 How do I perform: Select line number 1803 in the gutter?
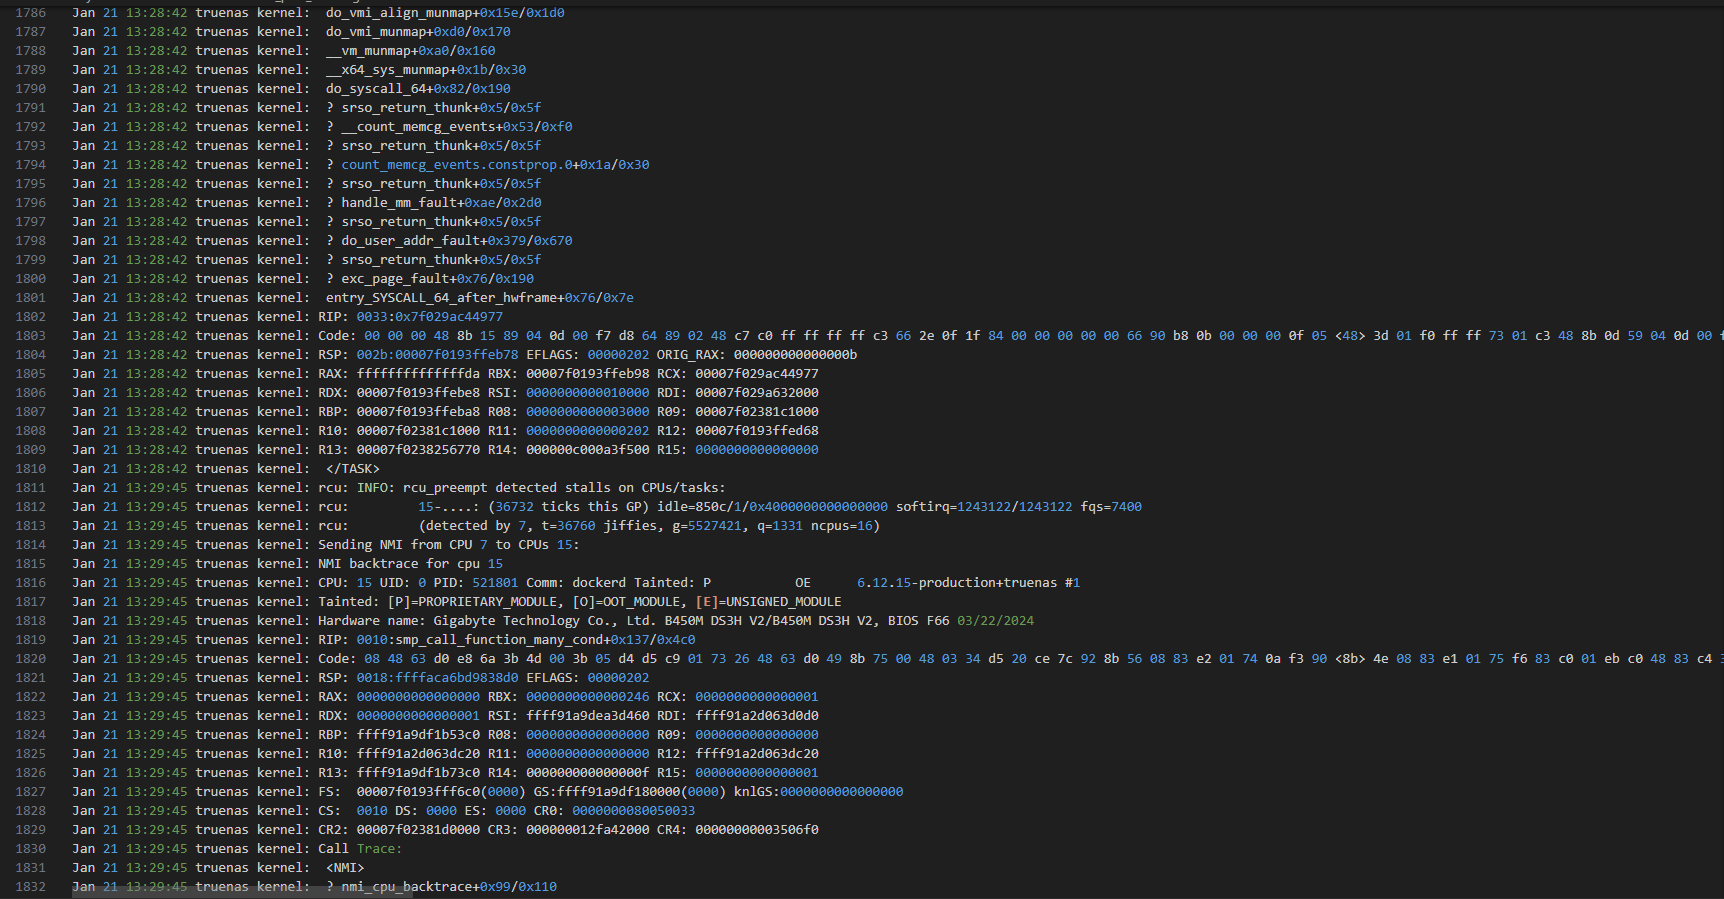pyautogui.click(x=30, y=336)
